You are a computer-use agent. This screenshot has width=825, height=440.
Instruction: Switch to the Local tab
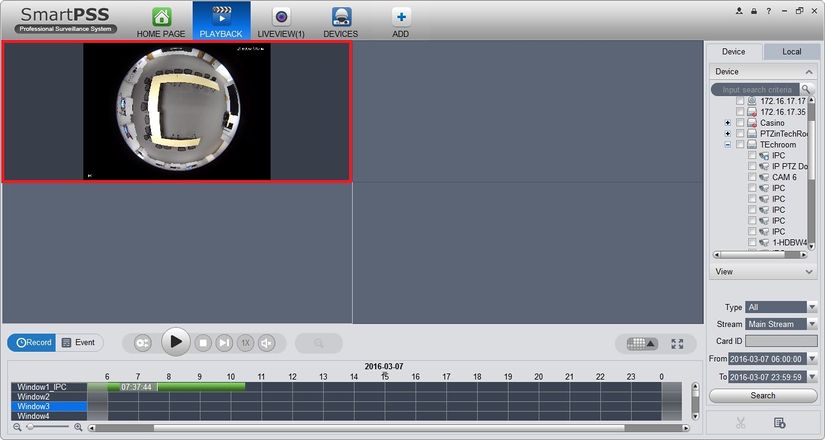(791, 51)
